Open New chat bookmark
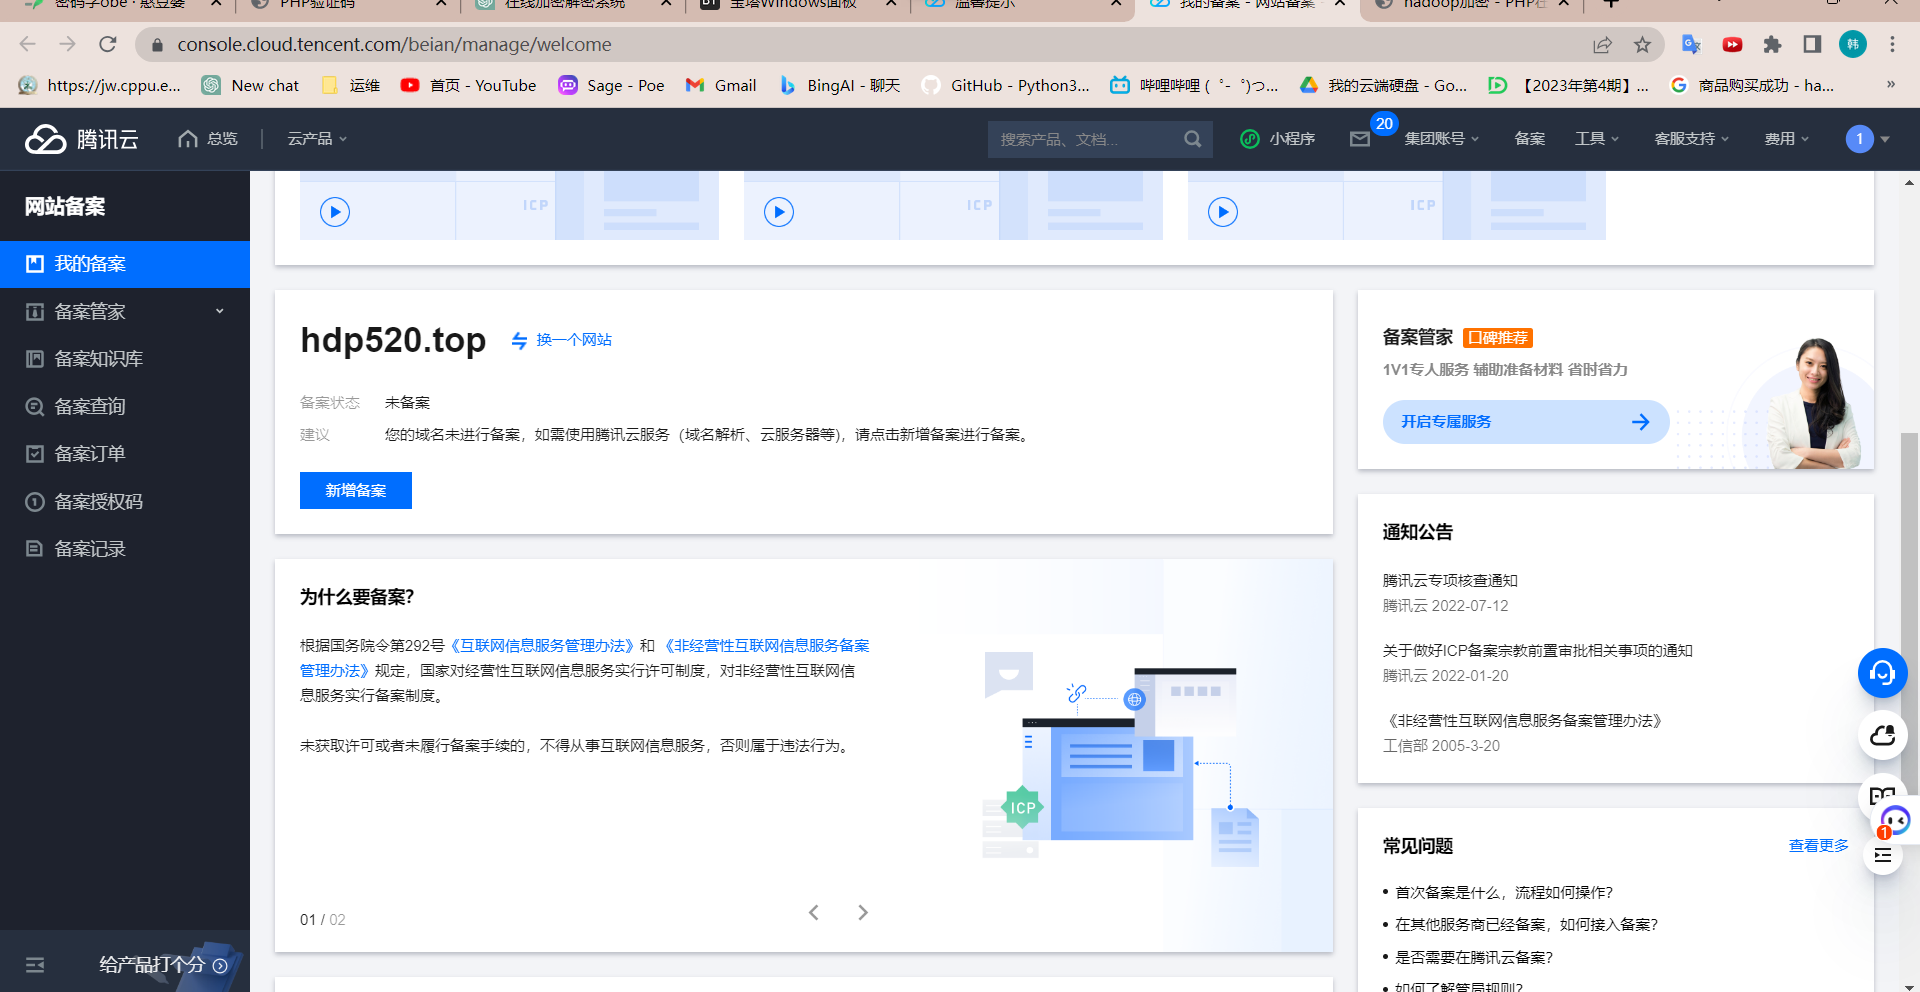The width and height of the screenshot is (1920, 992). click(x=250, y=85)
